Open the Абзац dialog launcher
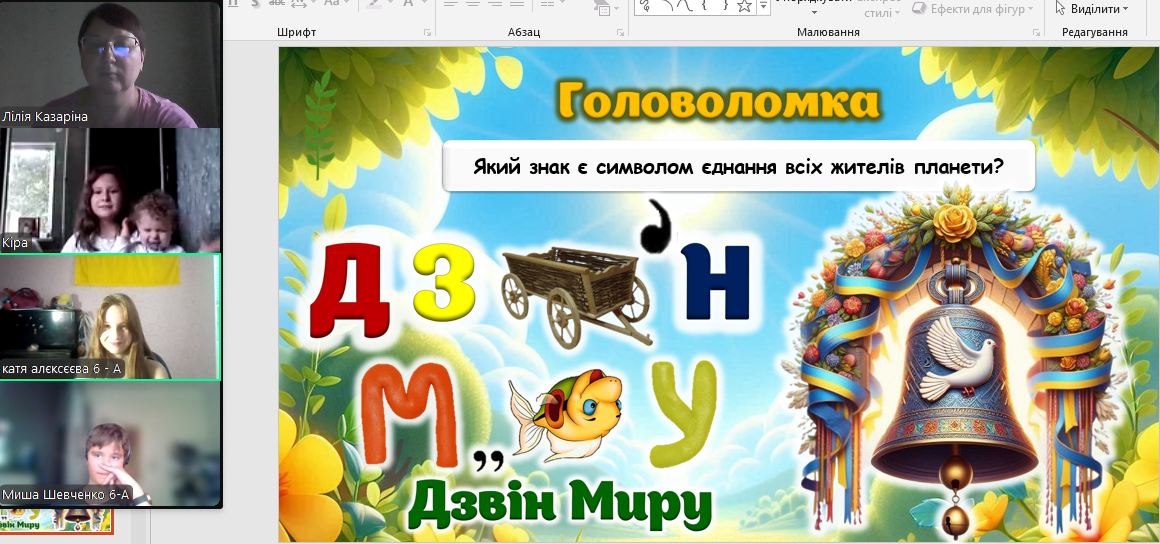The height and width of the screenshot is (544, 1160). pos(621,33)
